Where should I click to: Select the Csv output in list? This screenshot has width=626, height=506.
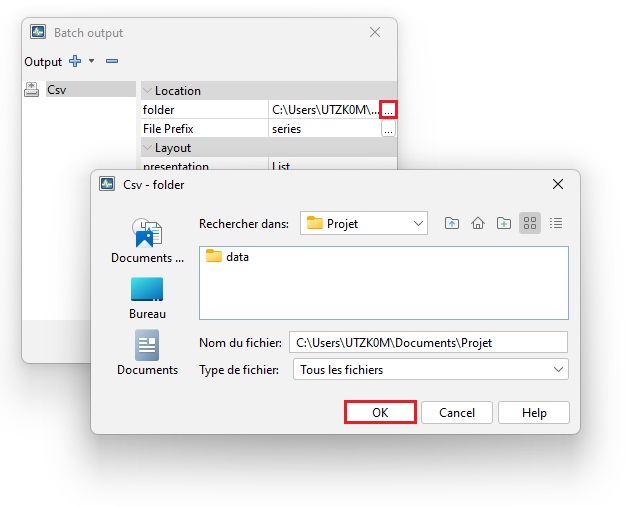[57, 90]
